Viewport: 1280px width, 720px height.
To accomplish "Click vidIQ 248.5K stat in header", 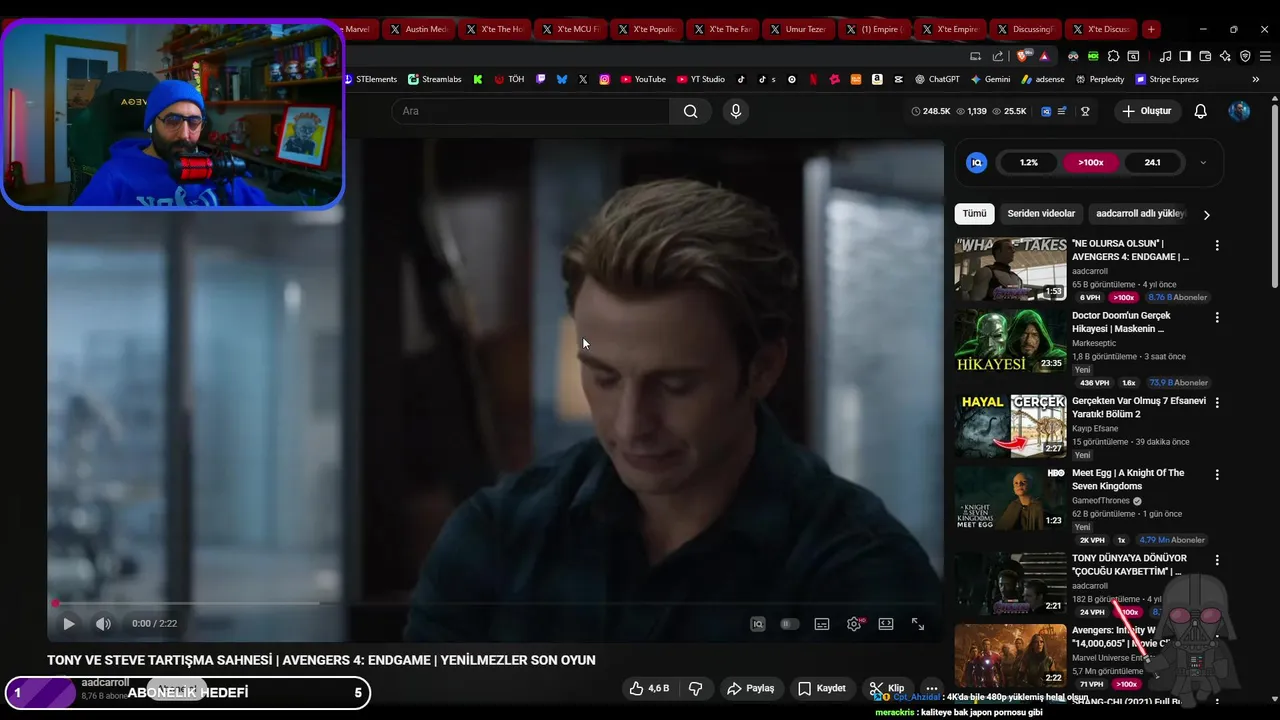I will point(930,111).
